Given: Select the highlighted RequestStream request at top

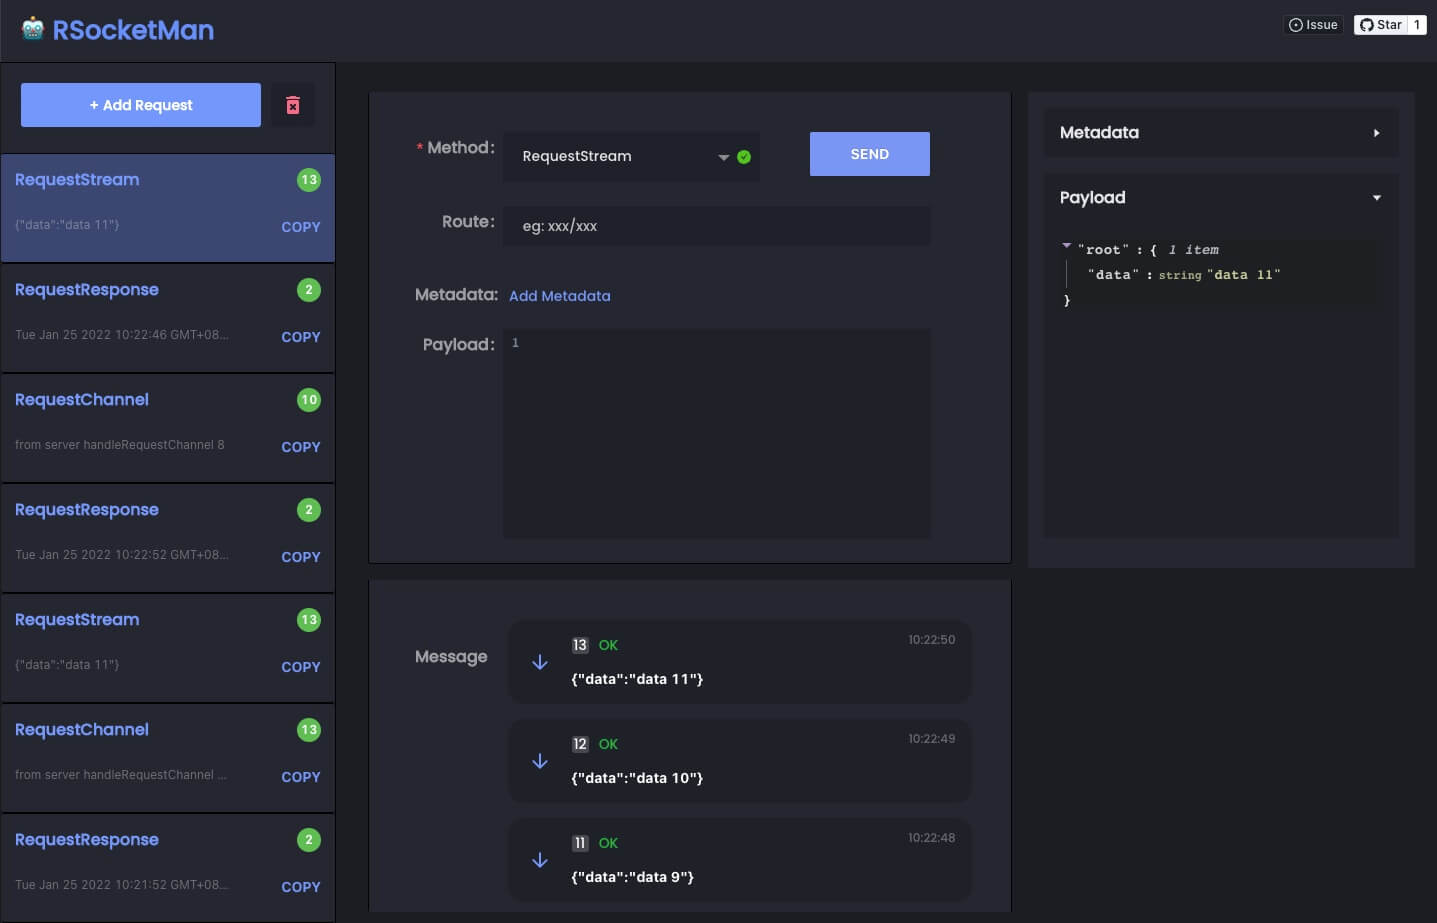Looking at the screenshot, I should tap(168, 208).
